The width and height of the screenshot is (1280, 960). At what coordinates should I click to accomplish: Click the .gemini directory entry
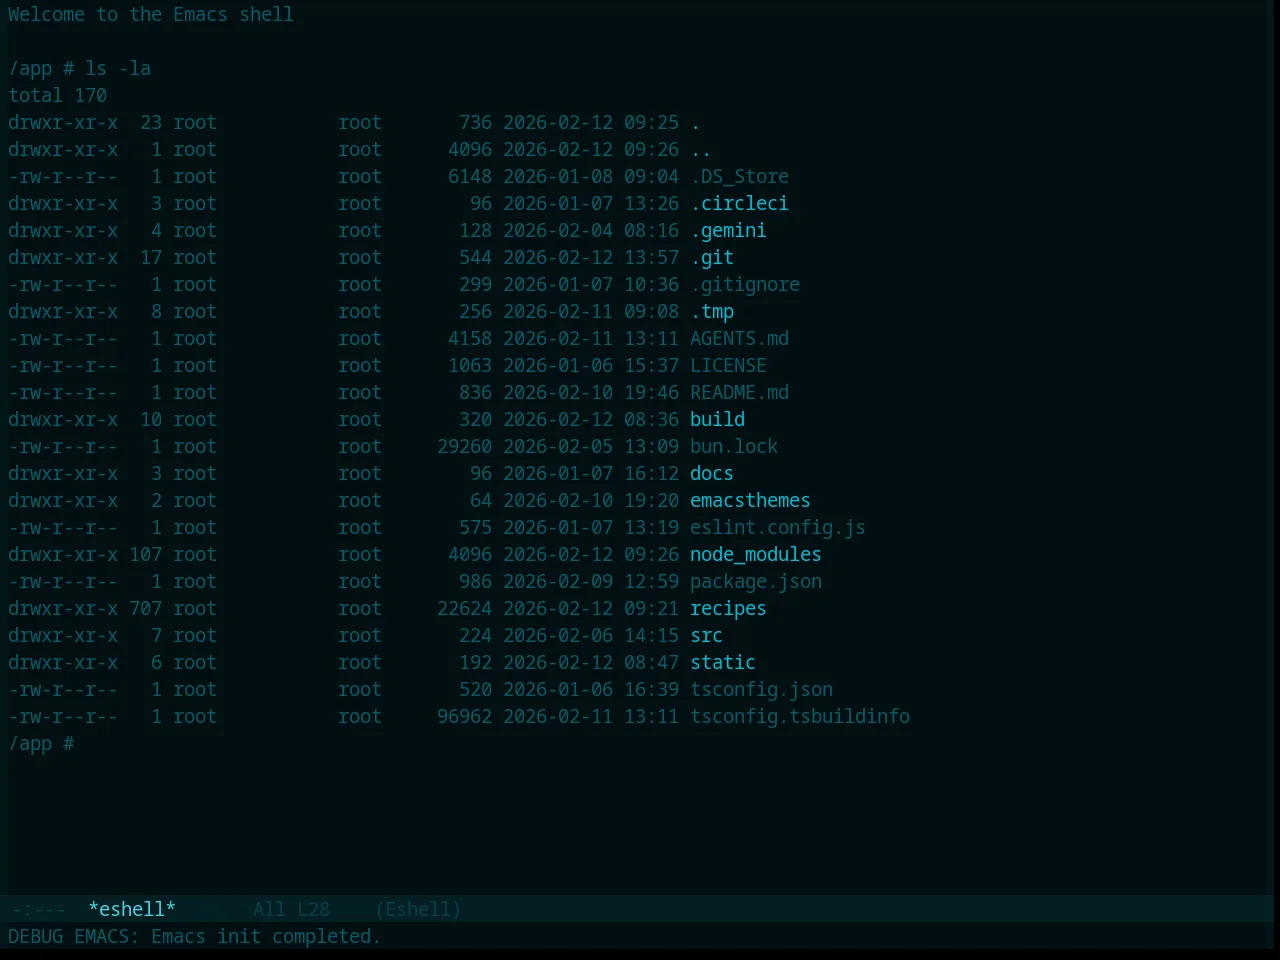728,230
